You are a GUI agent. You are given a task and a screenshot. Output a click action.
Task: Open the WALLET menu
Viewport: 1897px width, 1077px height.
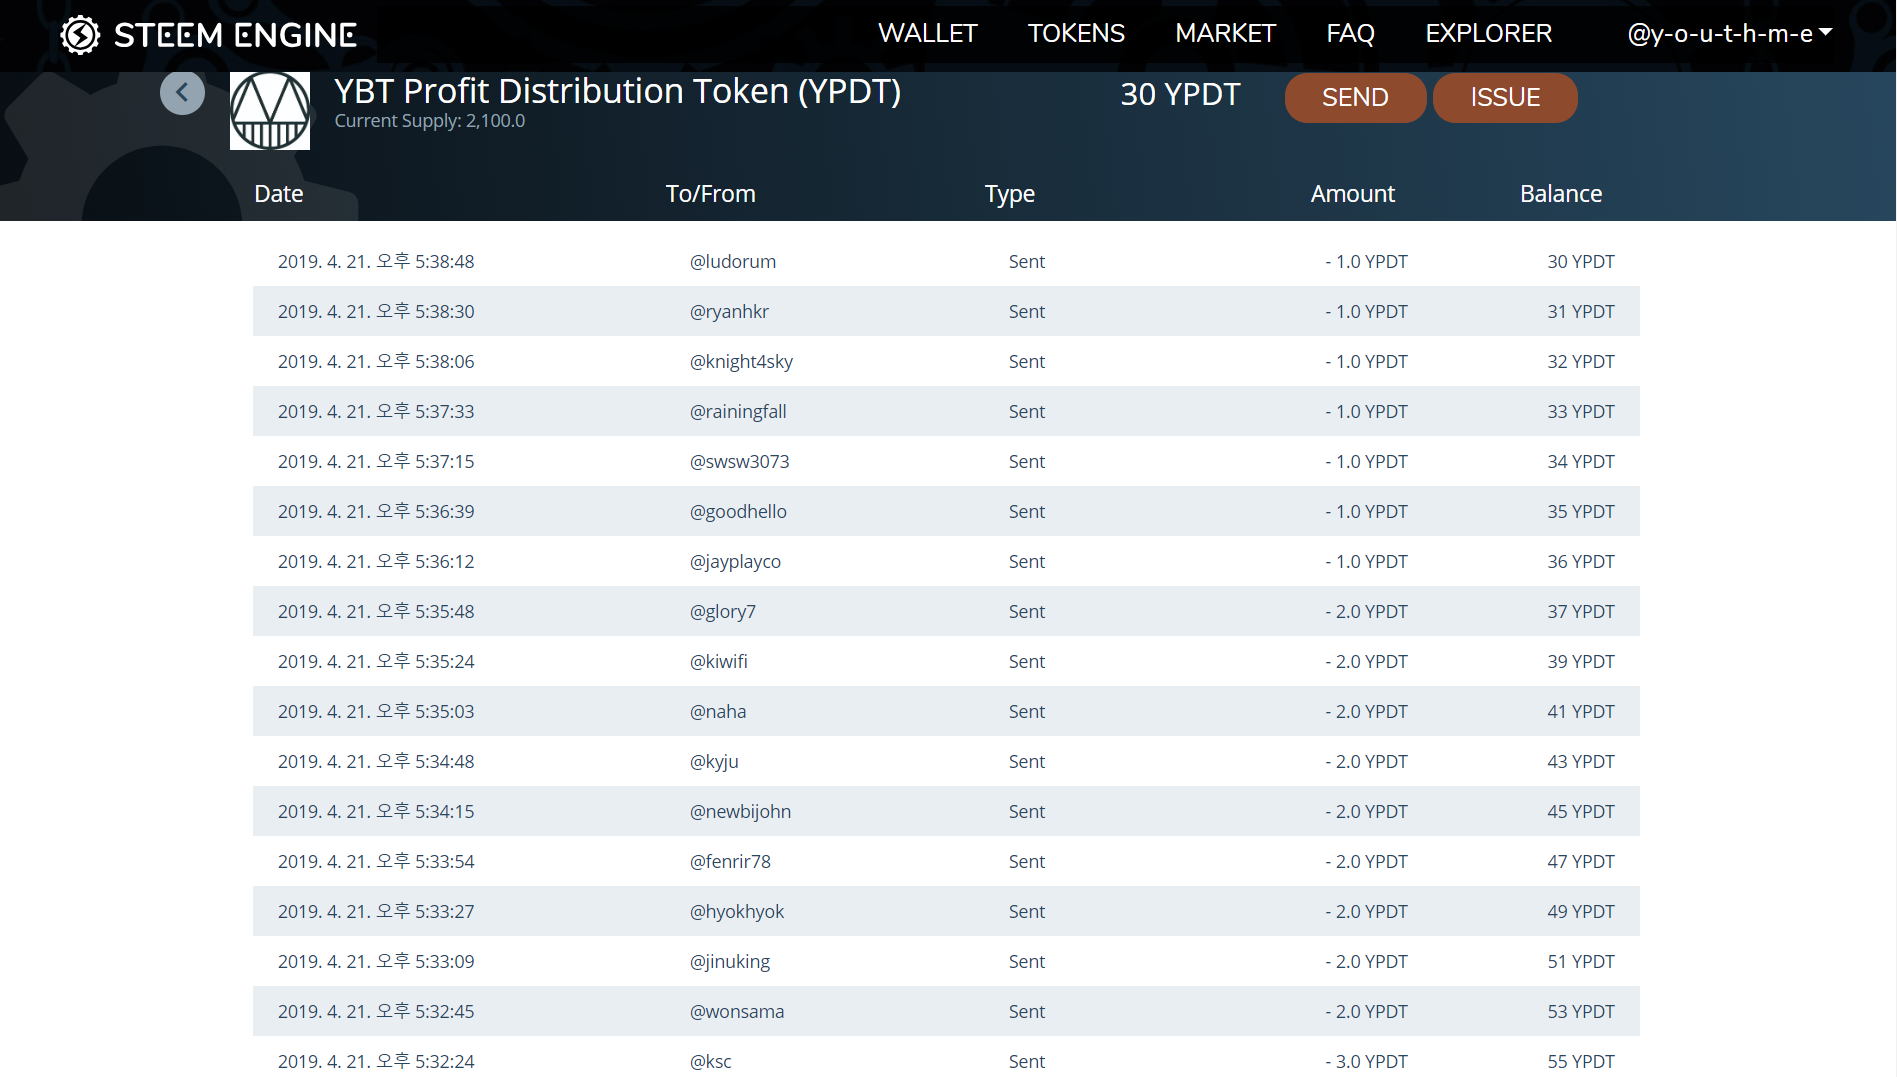927,33
